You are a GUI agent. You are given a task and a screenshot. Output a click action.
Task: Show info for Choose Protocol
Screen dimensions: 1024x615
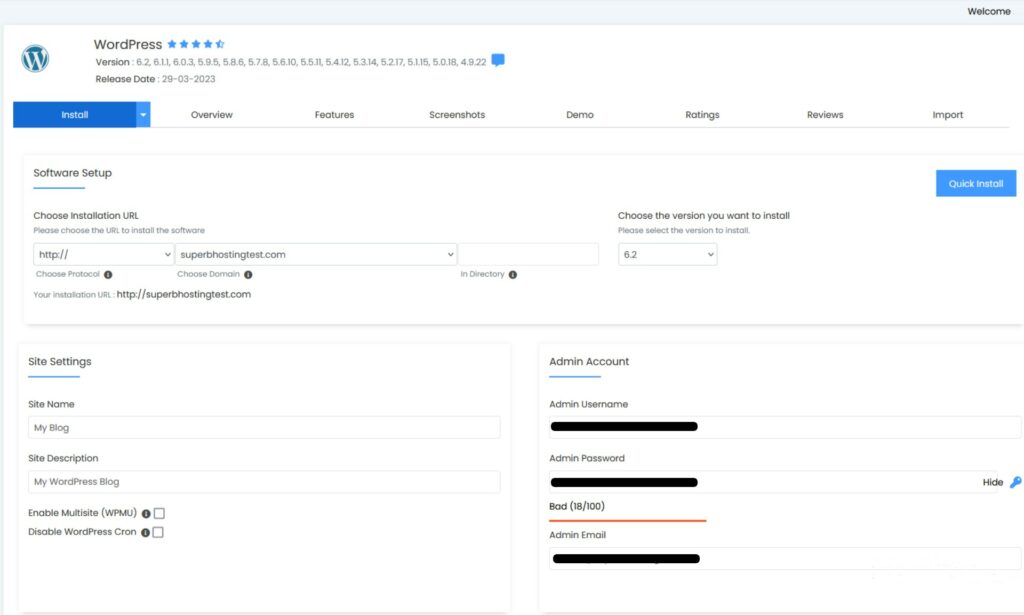point(108,275)
